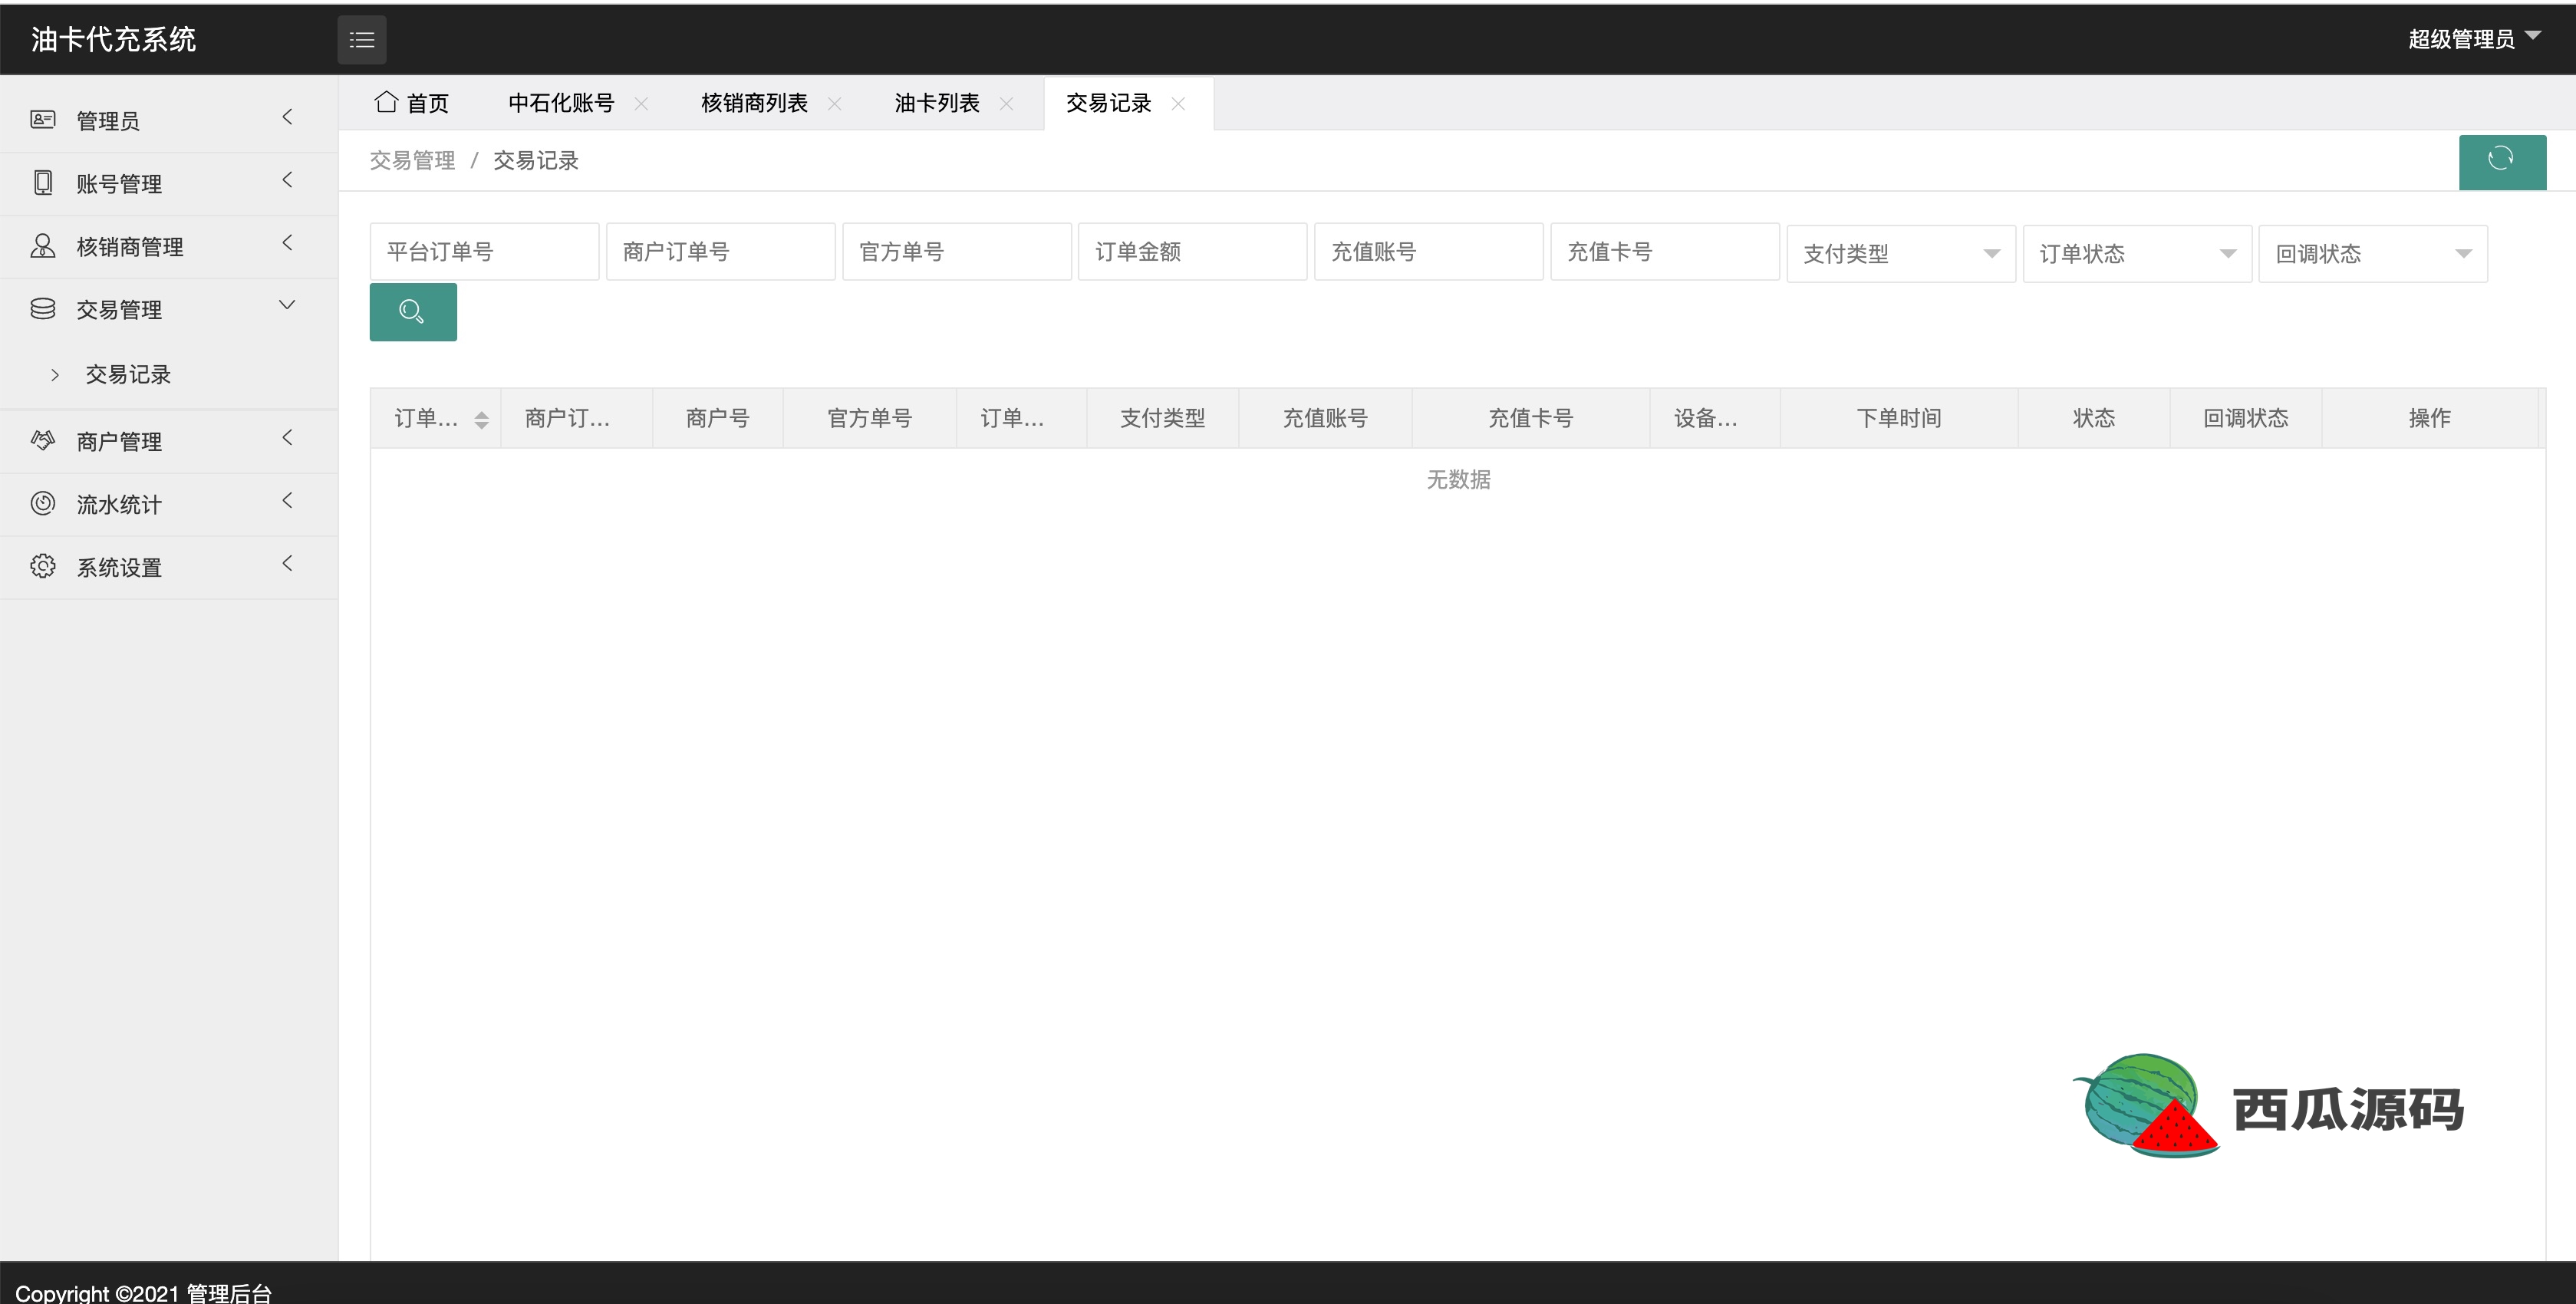Click the 核销商管理 user icon
Viewport: 2576px width, 1304px height.
[42, 246]
